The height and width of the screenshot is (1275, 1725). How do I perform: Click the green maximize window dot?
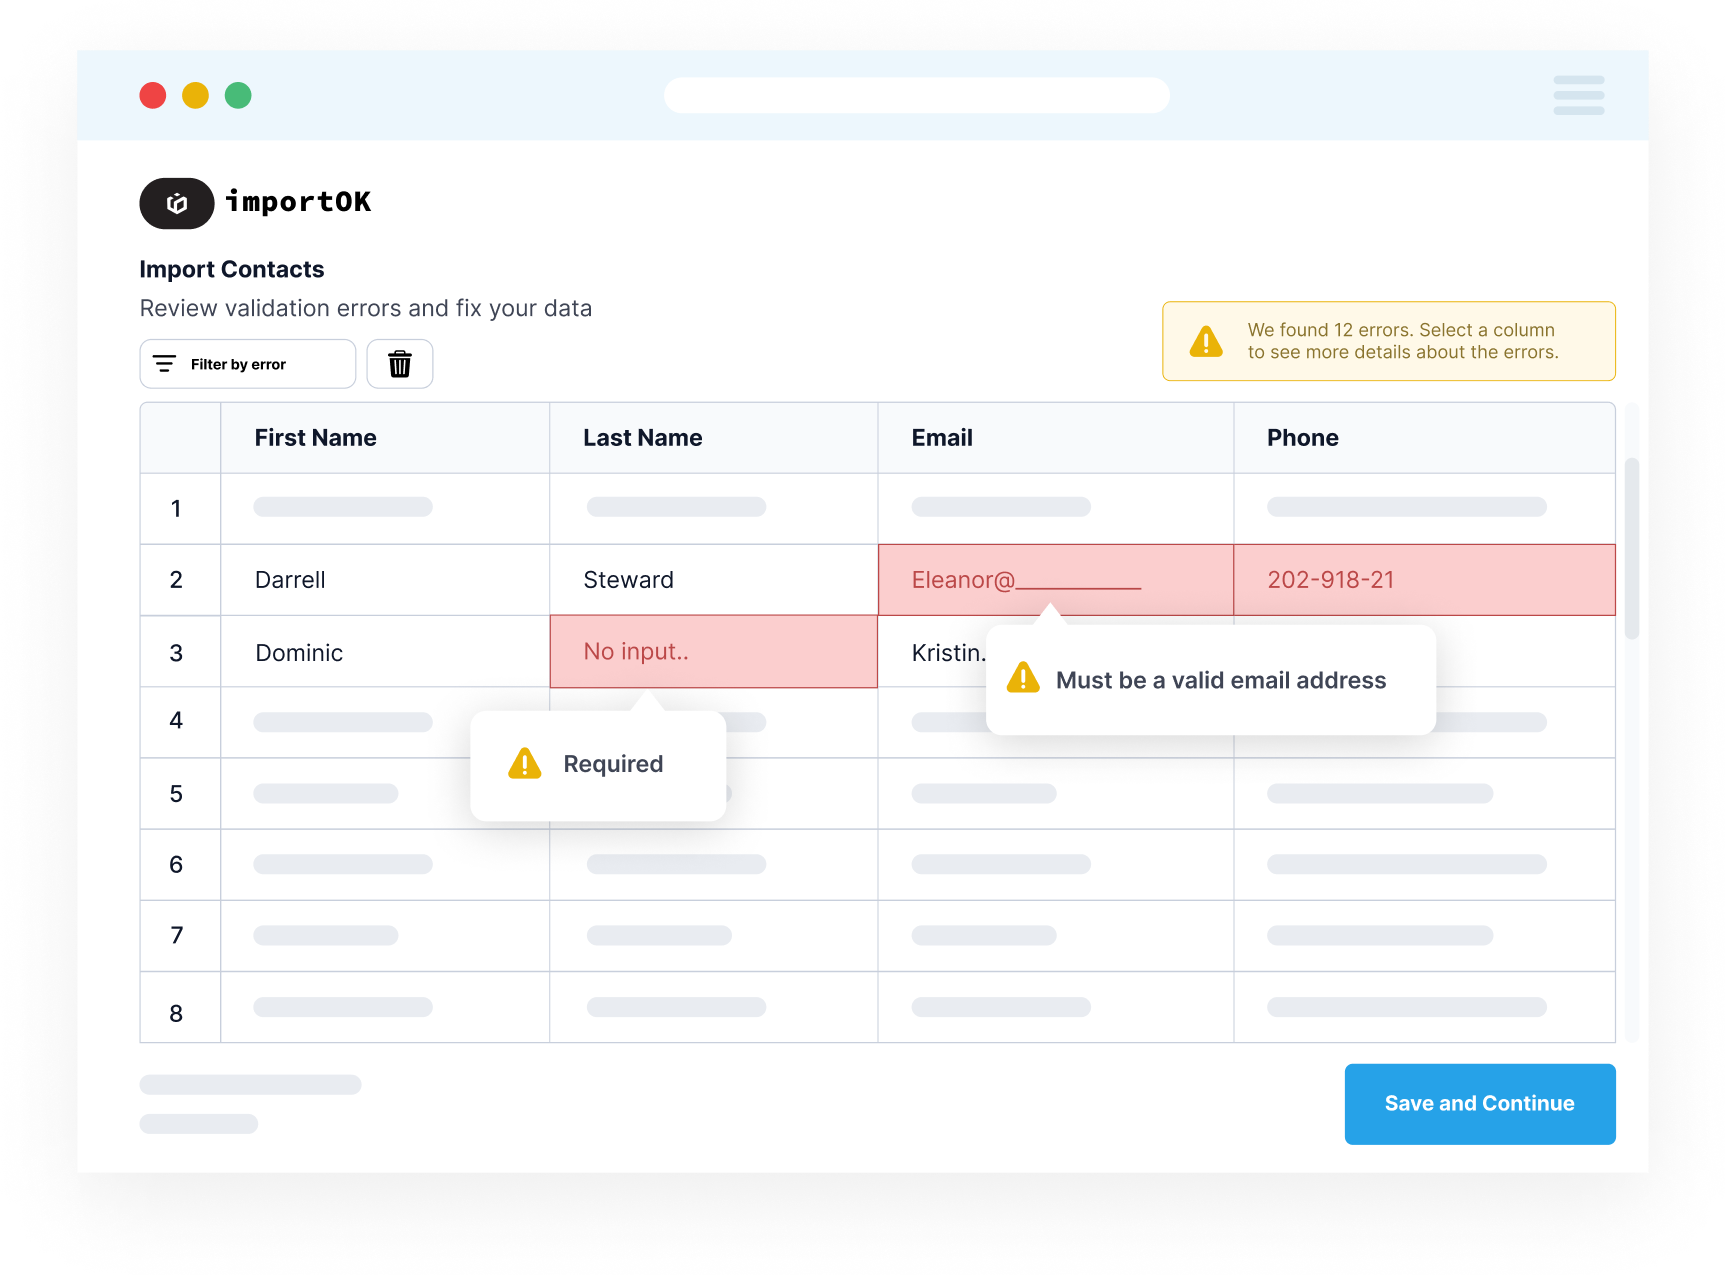coord(238,95)
